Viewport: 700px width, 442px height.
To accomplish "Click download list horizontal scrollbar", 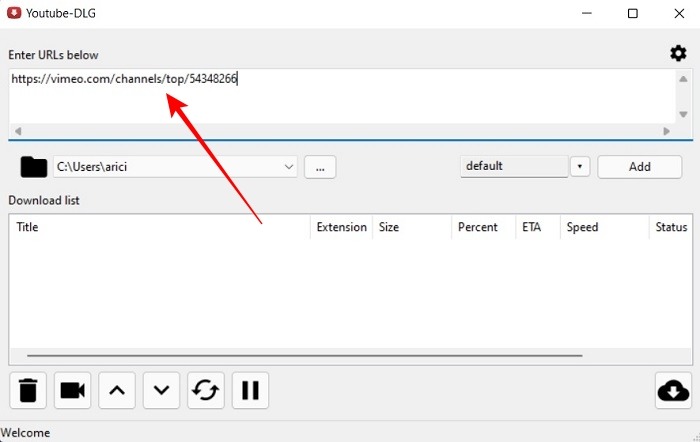I will [305, 356].
